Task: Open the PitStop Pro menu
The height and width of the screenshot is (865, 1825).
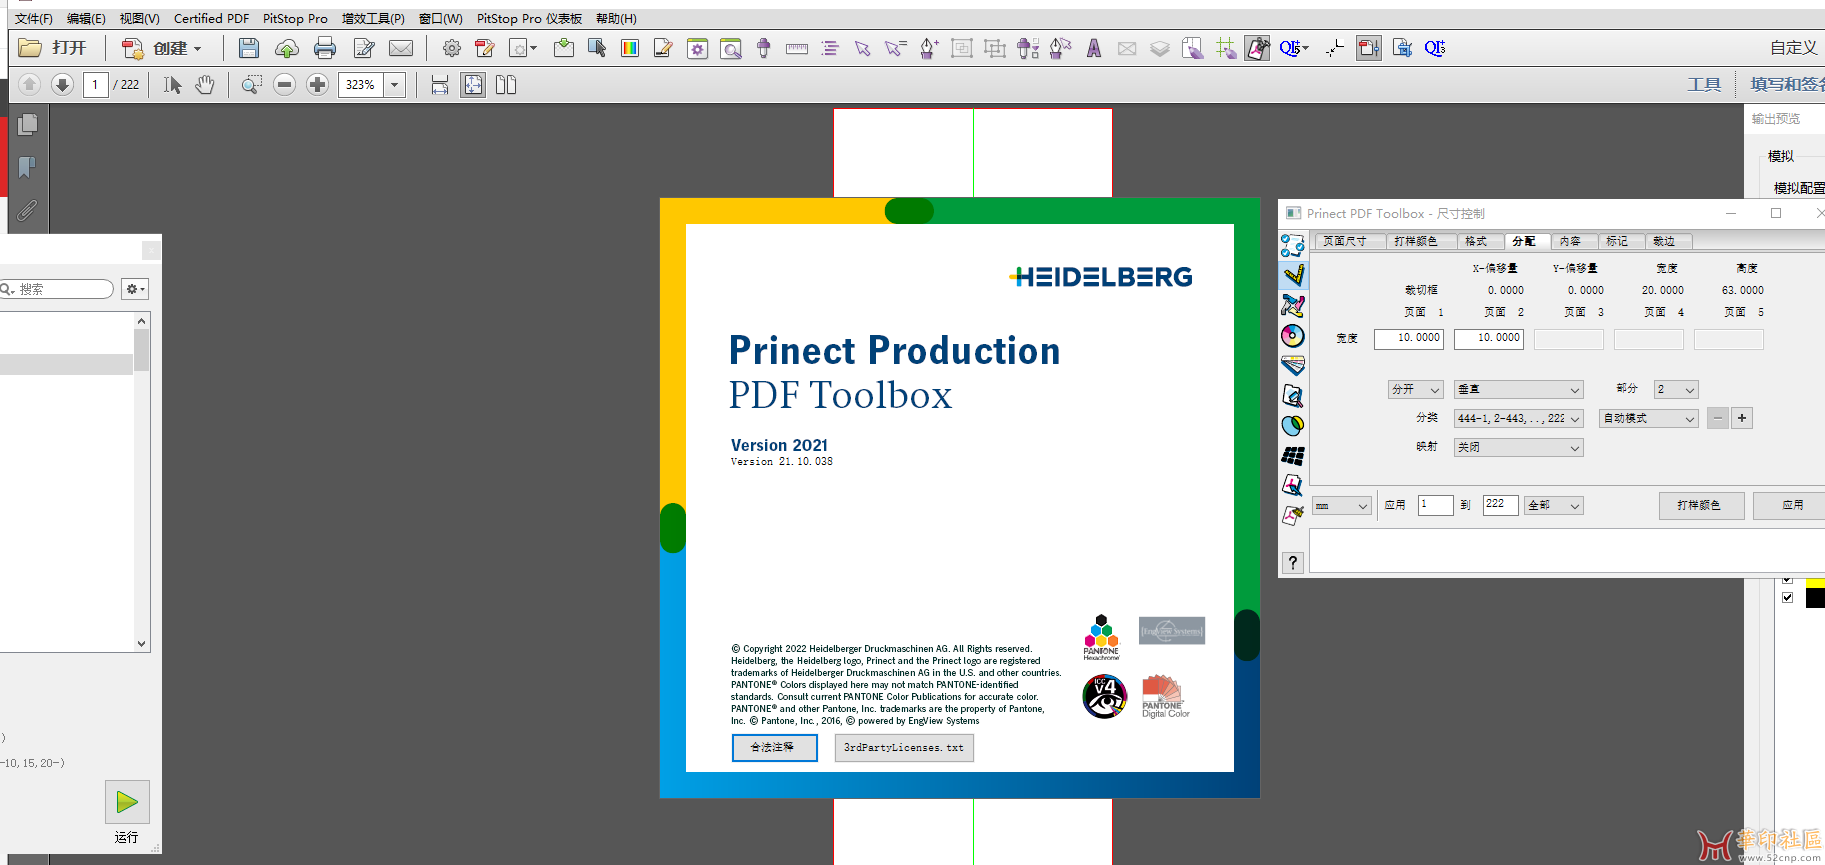Action: (295, 18)
